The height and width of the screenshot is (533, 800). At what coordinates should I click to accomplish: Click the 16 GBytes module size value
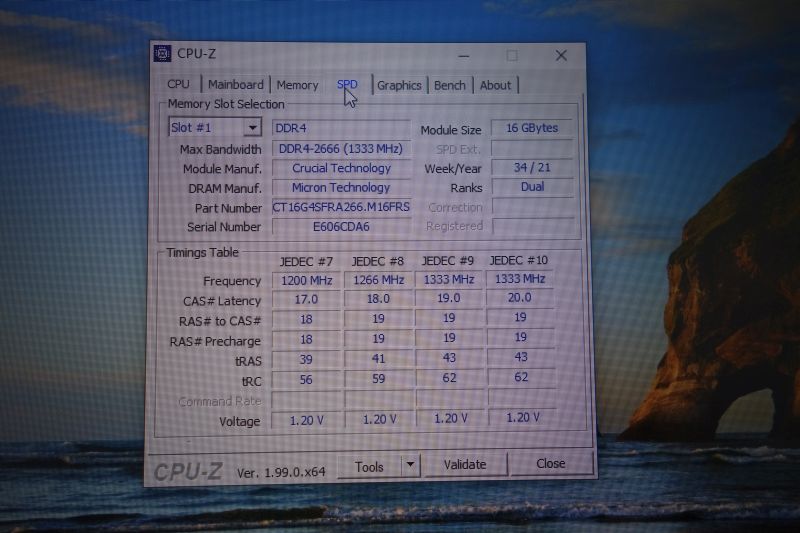[x=532, y=128]
